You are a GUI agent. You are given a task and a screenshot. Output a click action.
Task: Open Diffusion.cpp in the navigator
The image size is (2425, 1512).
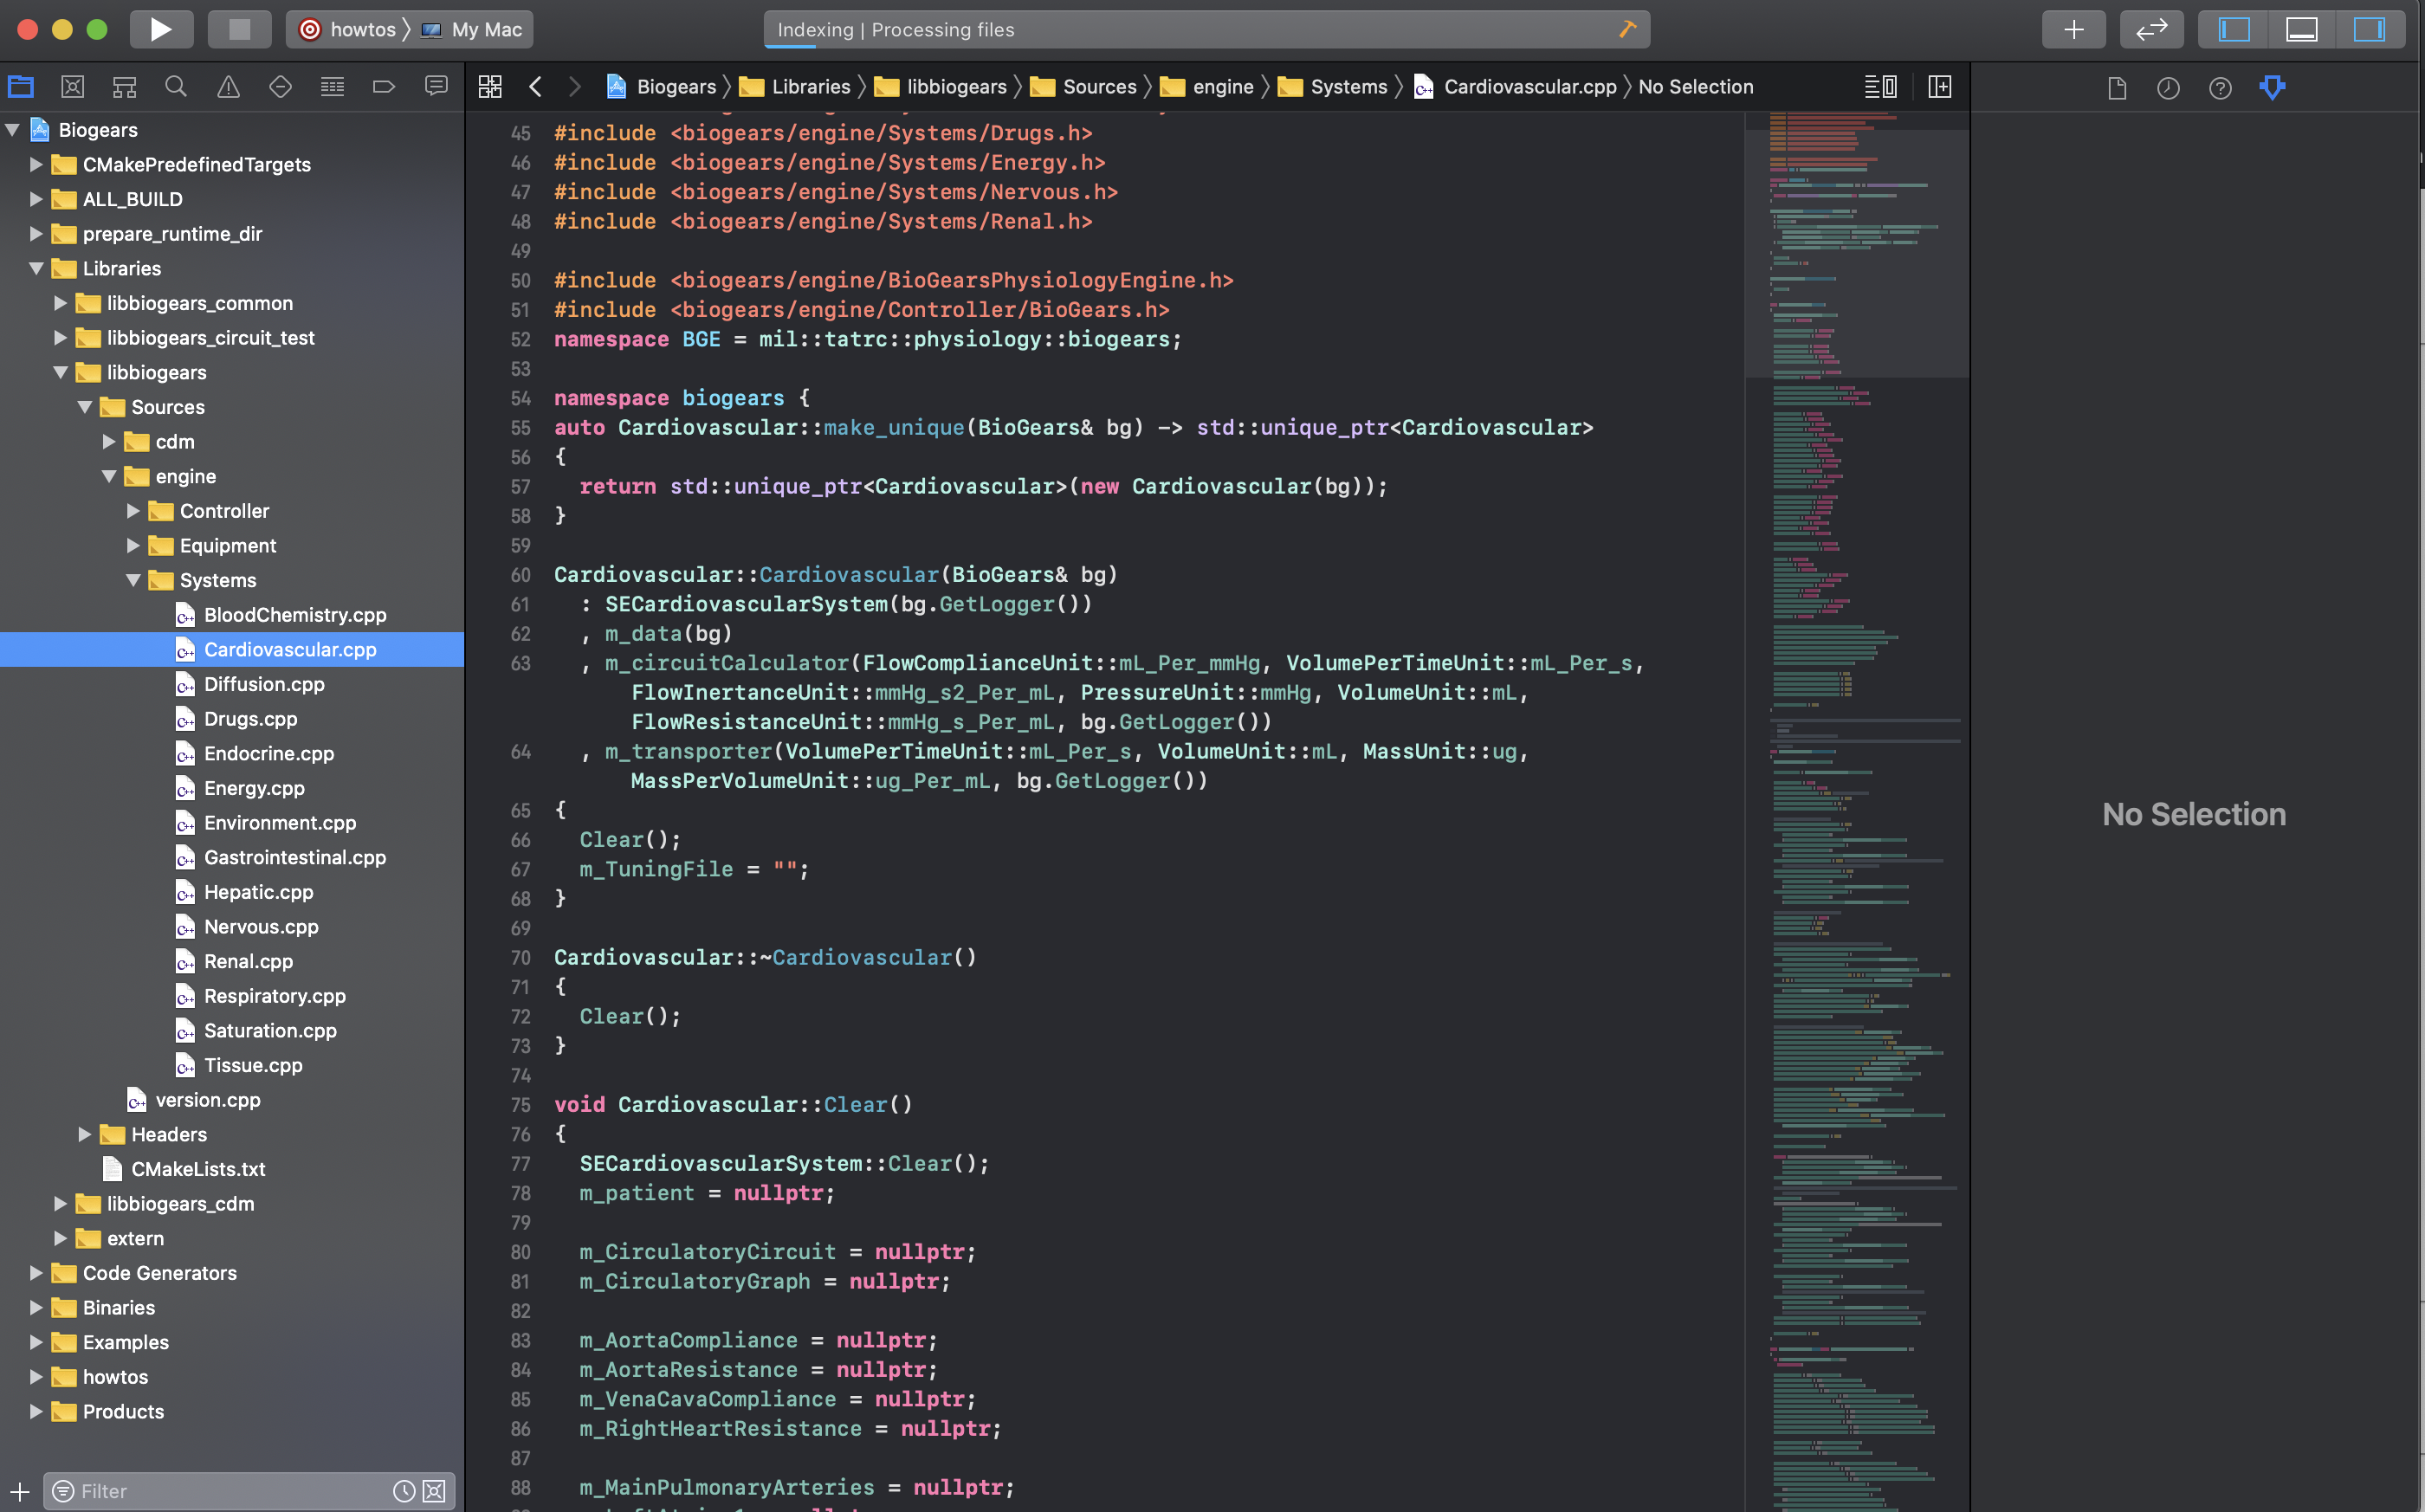point(264,684)
